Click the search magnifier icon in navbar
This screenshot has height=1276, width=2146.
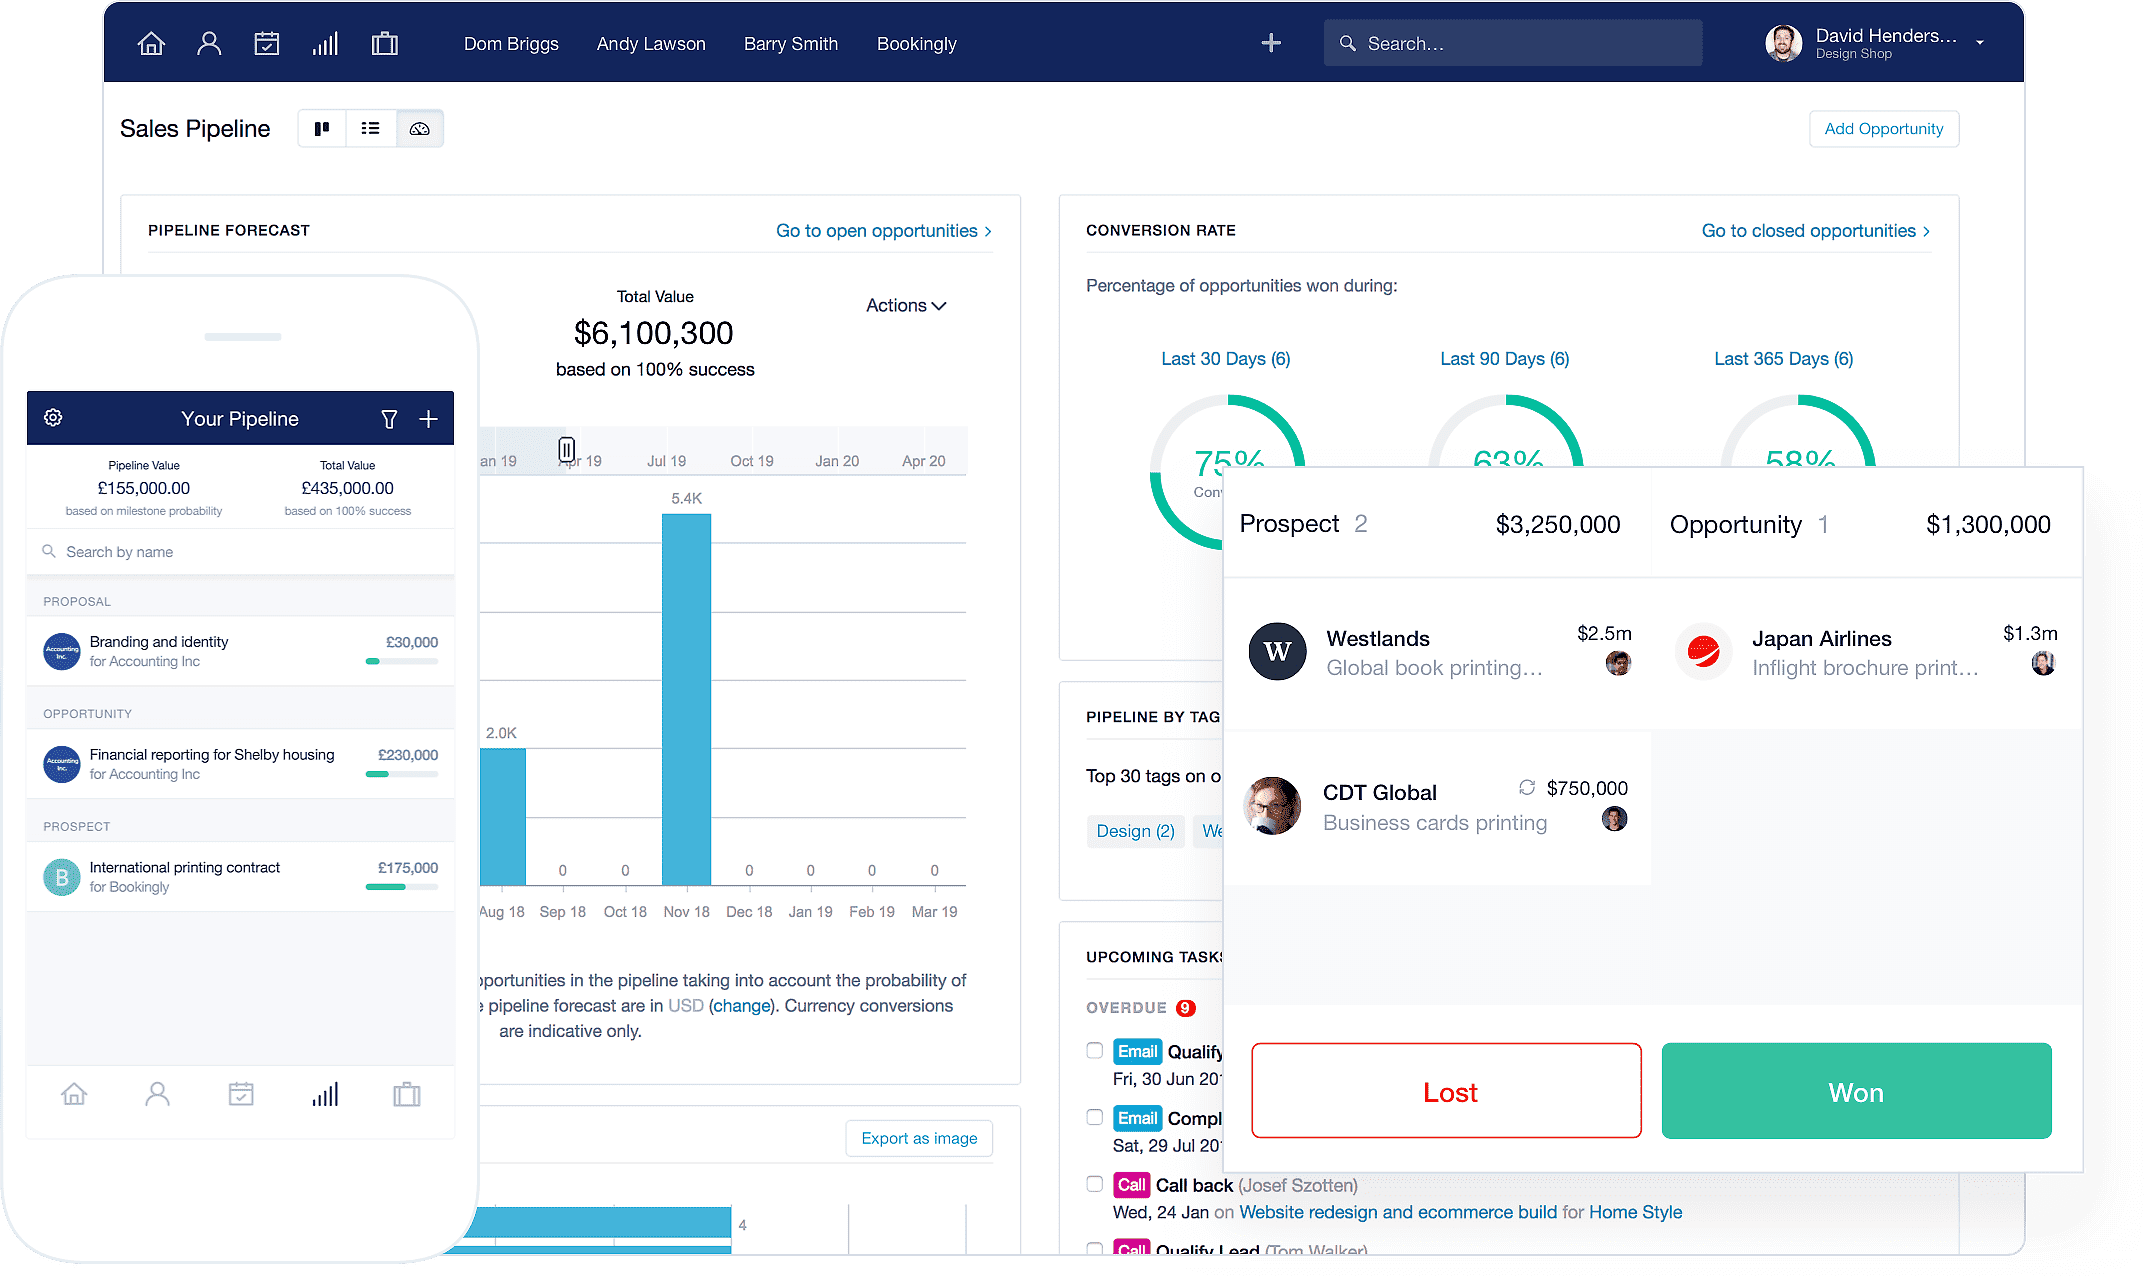[x=1348, y=44]
